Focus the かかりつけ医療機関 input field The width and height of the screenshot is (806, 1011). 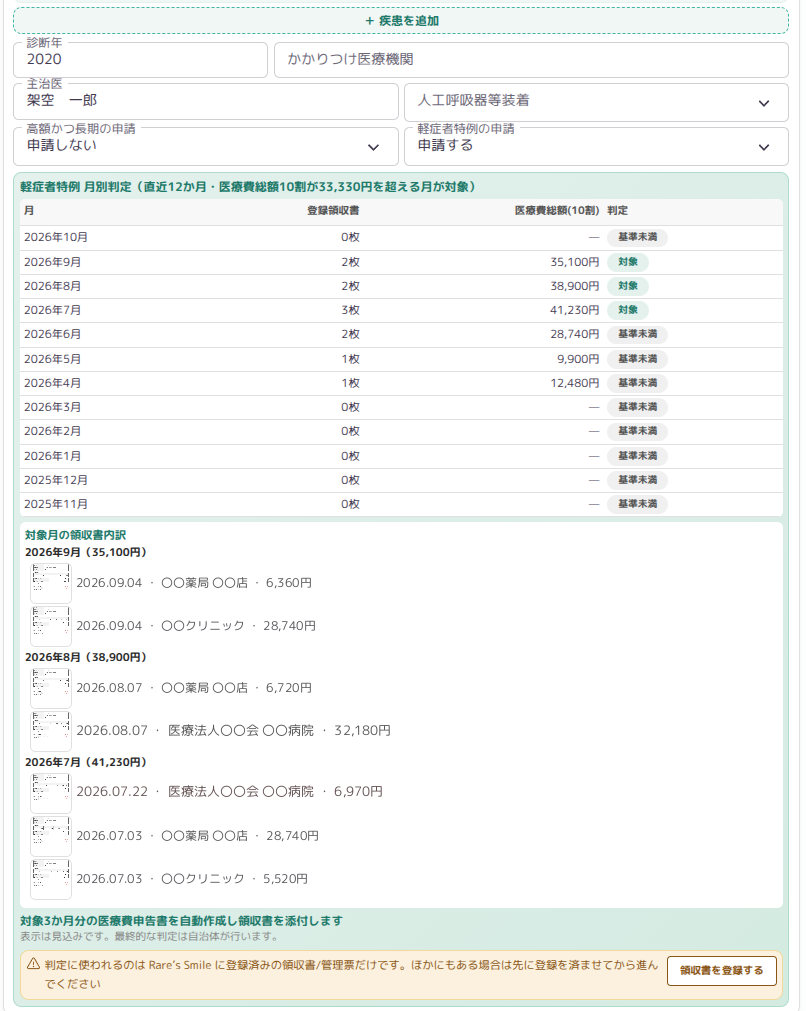pyautogui.click(x=531, y=60)
